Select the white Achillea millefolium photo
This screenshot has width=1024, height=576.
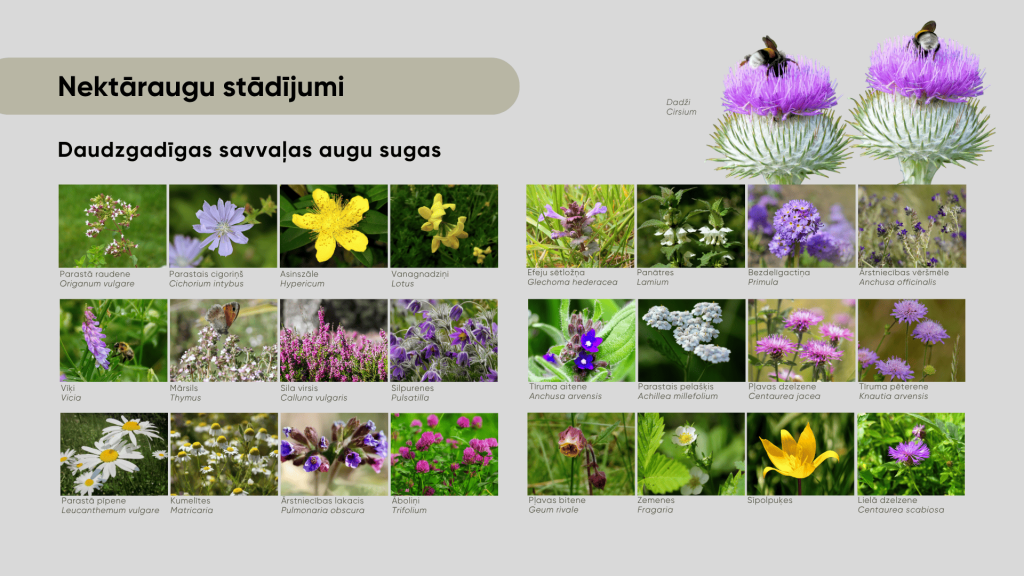click(x=691, y=340)
